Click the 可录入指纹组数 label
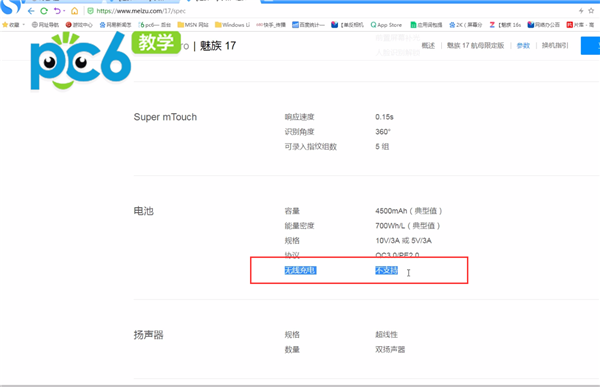The image size is (600, 387). click(x=311, y=147)
